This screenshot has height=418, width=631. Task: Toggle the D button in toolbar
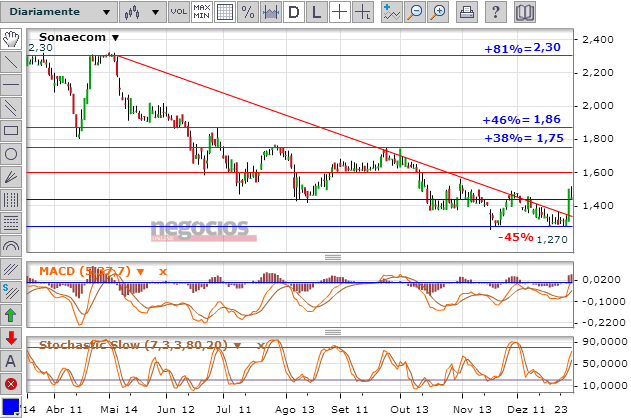294,12
